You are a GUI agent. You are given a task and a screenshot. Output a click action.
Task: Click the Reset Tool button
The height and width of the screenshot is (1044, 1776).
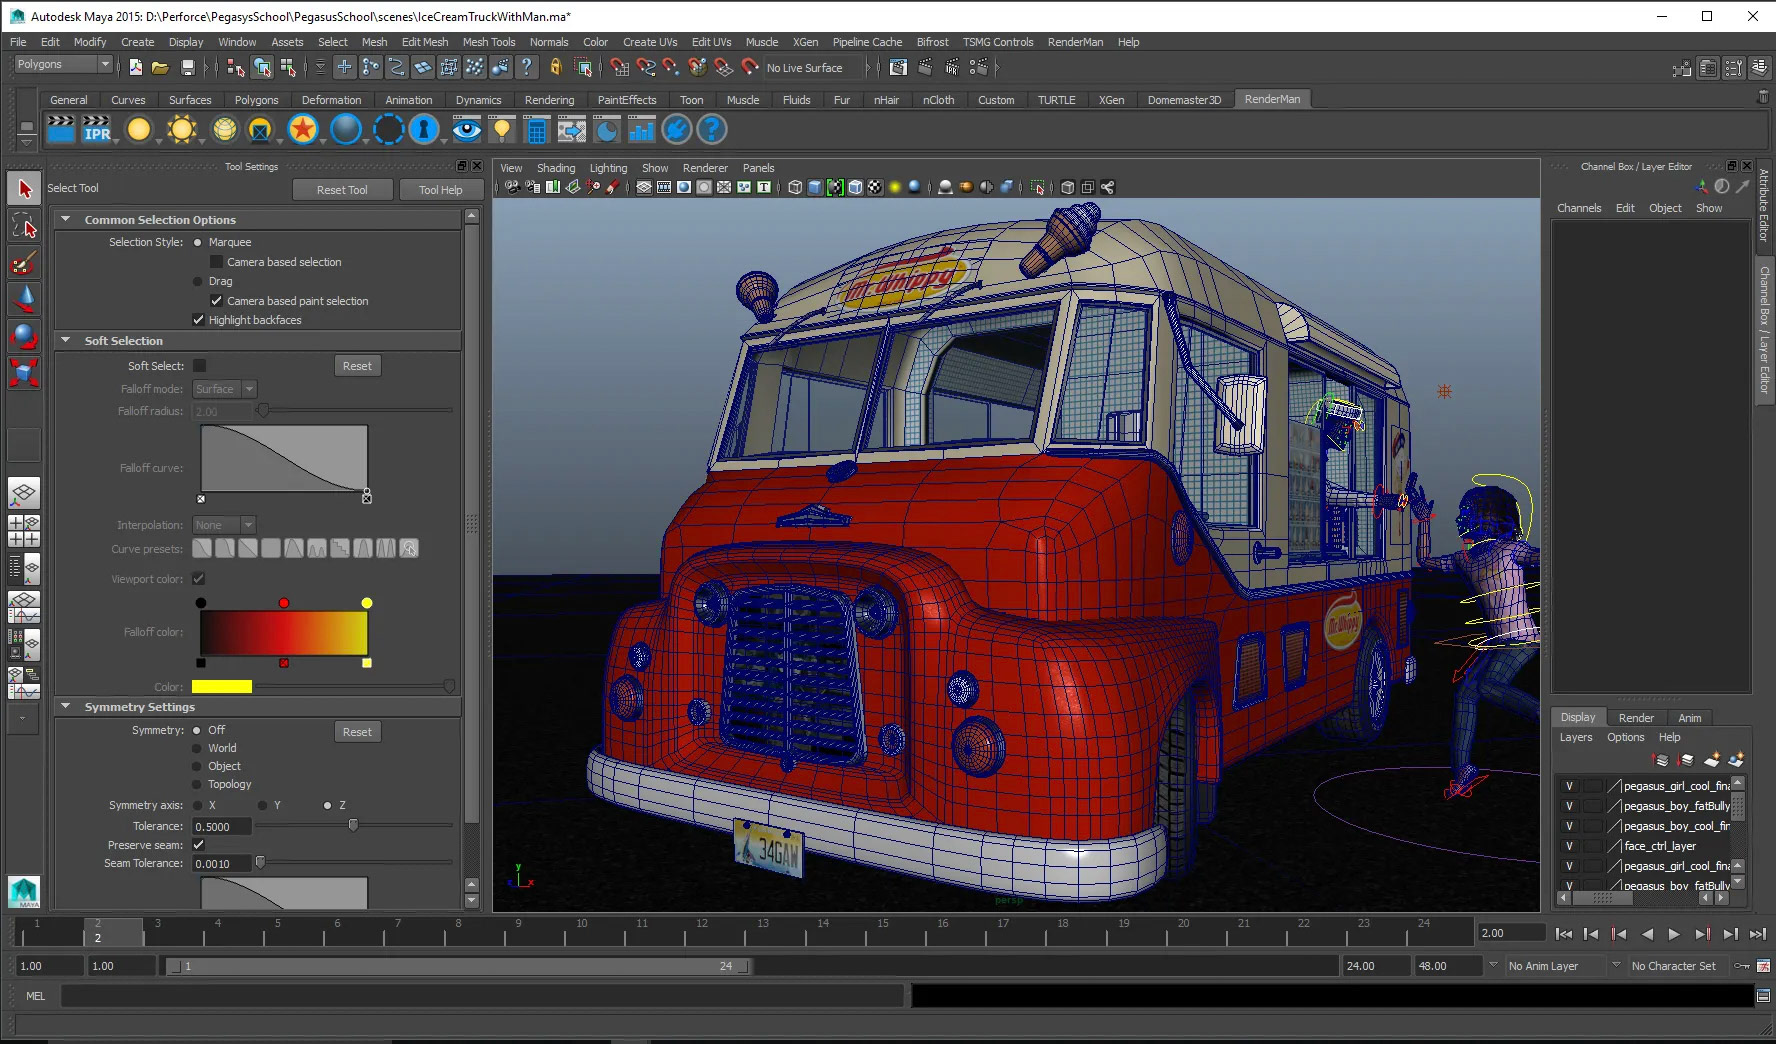tap(342, 190)
